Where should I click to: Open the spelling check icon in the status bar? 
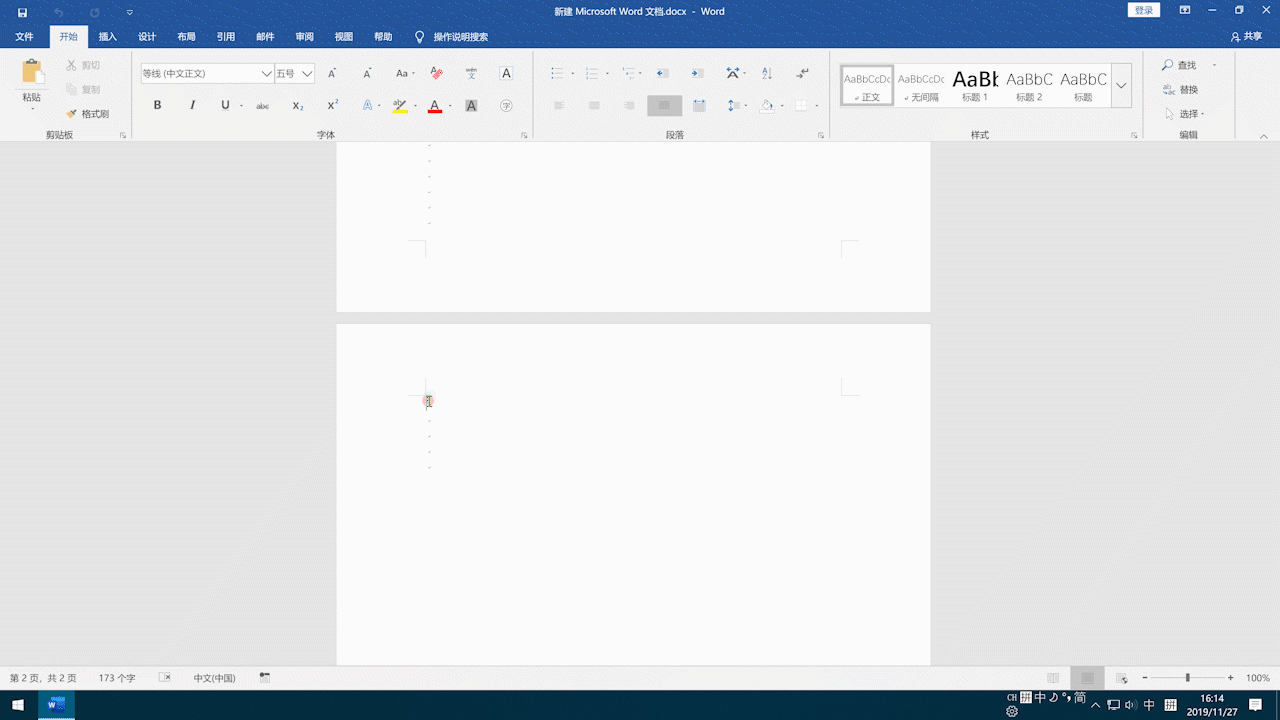165,678
